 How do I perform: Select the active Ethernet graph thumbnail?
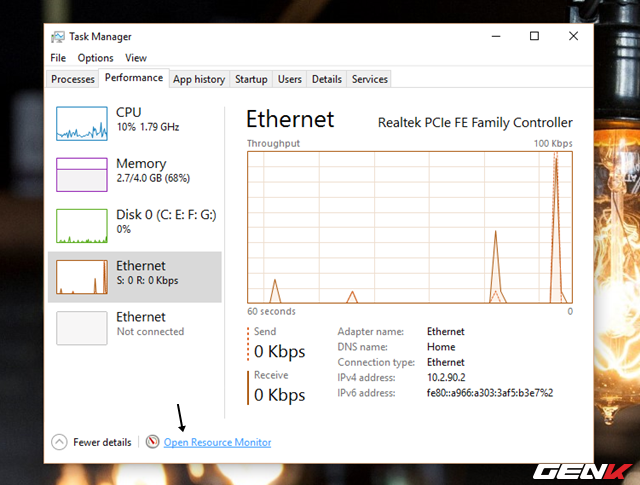pos(82,277)
